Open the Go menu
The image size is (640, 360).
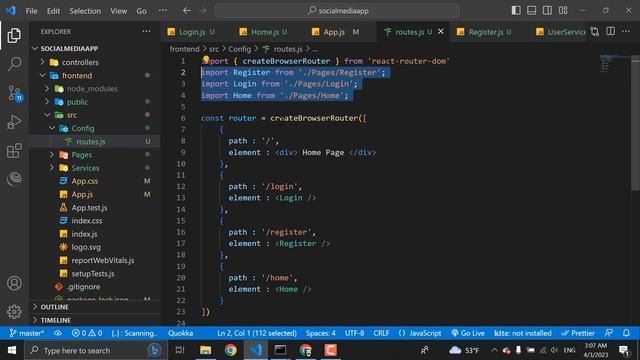click(141, 11)
